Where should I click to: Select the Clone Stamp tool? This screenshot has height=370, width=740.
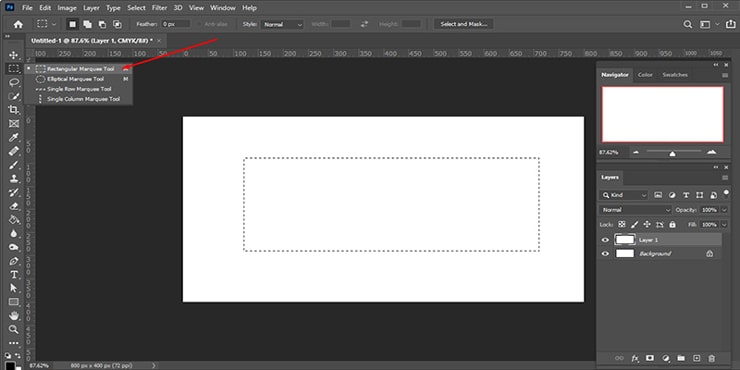click(14, 178)
